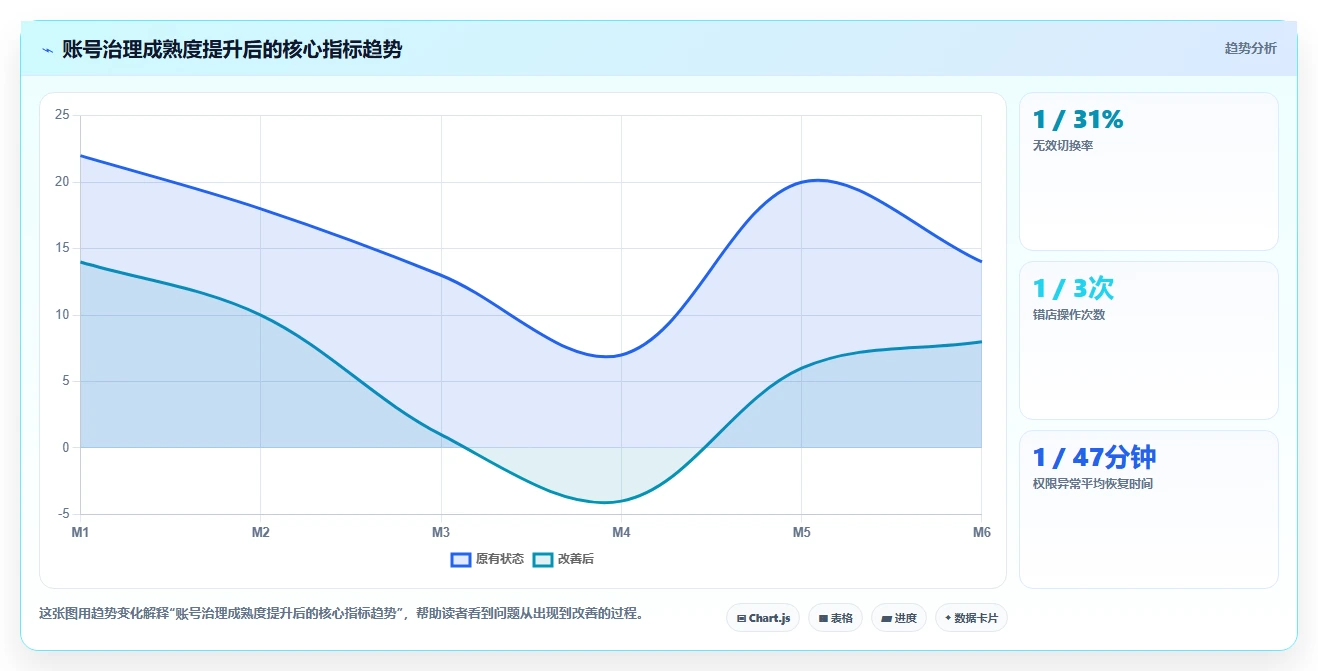Click the 1 / 3次 metric value
The height and width of the screenshot is (671, 1318).
[1073, 289]
